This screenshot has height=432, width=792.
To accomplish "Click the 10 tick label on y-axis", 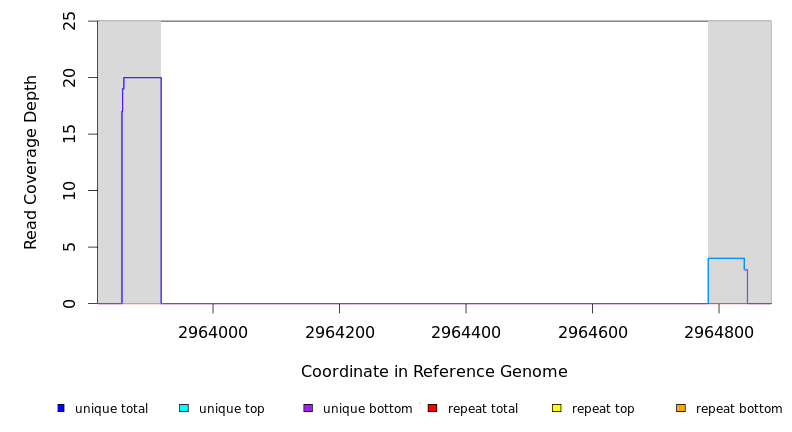I will 69,190.
